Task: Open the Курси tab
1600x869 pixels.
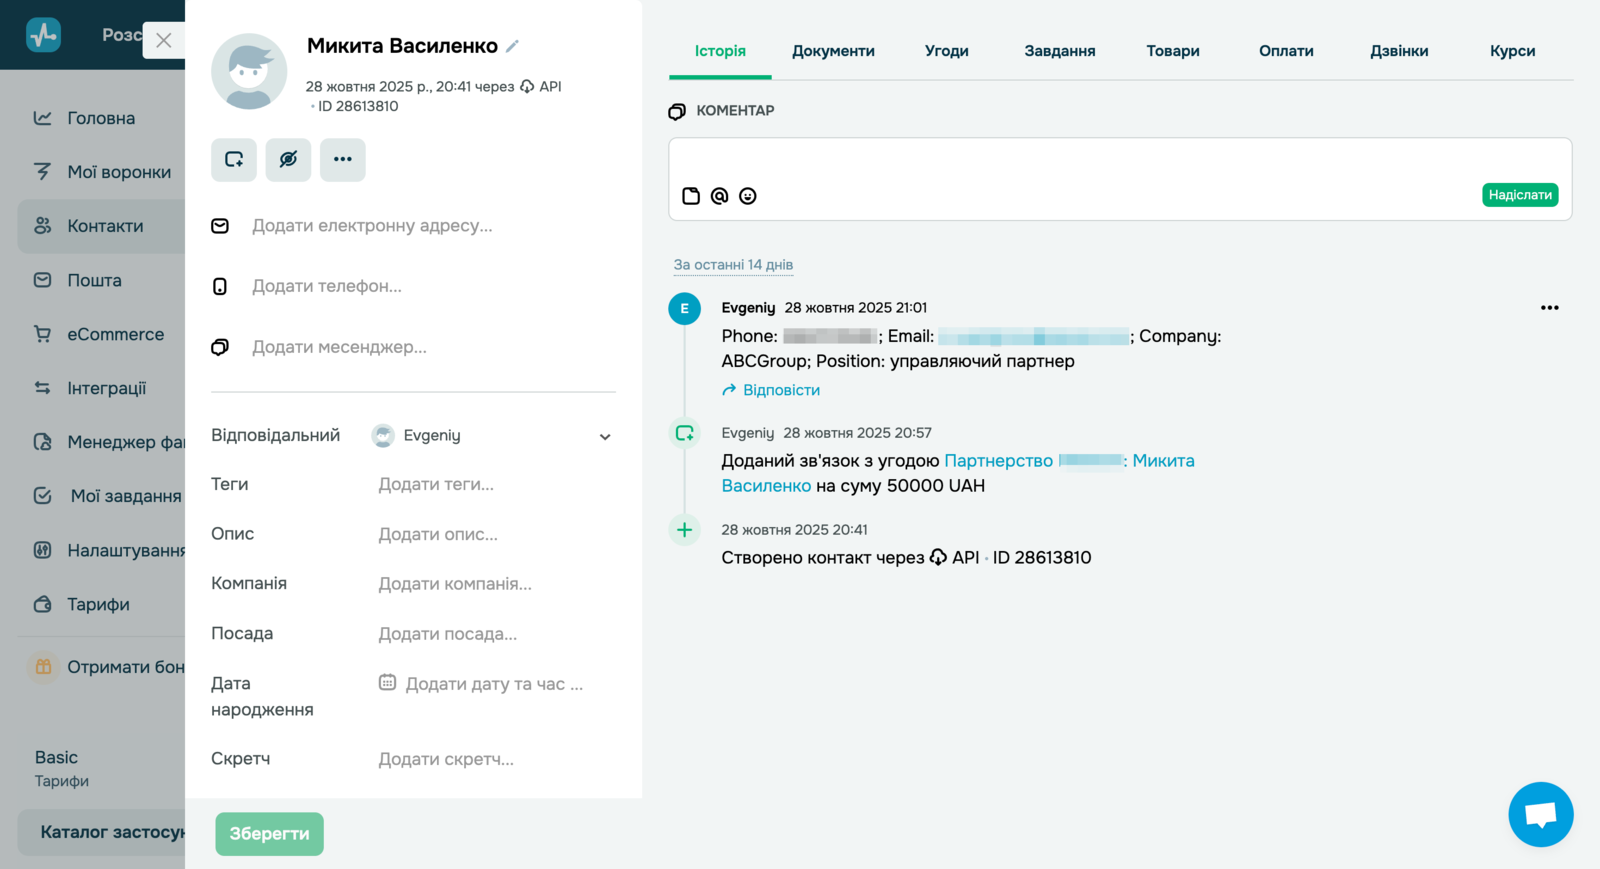Action: 1512,51
